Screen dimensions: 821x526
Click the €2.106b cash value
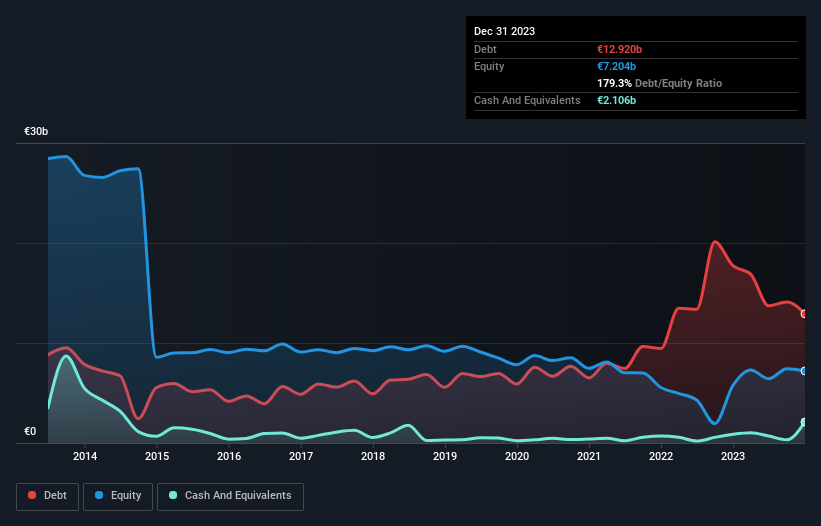[x=616, y=100]
